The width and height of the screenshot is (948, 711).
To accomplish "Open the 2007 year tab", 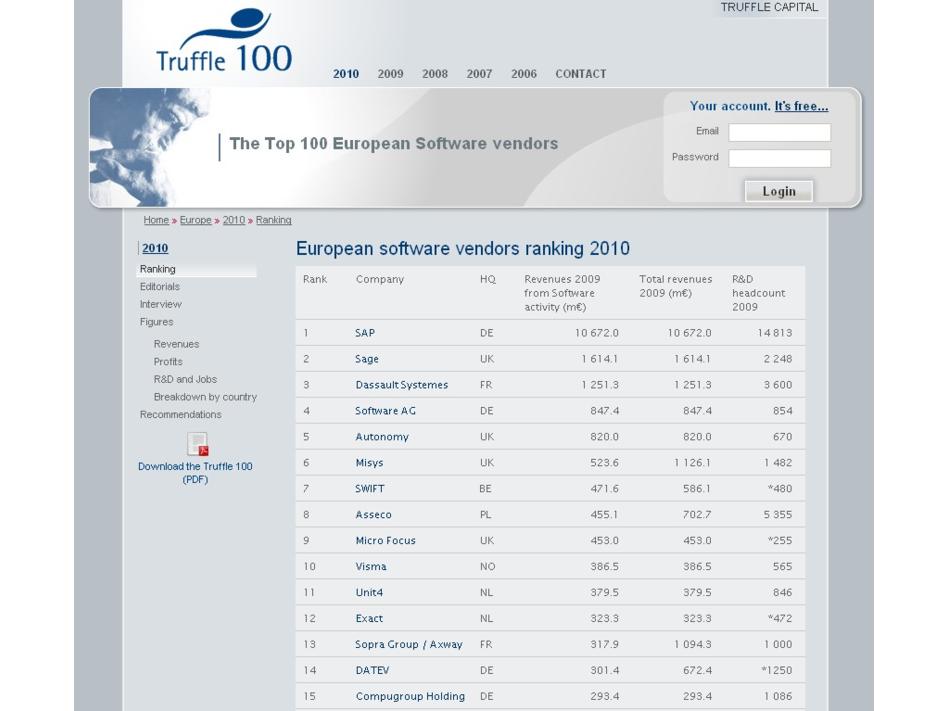I will tap(479, 74).
